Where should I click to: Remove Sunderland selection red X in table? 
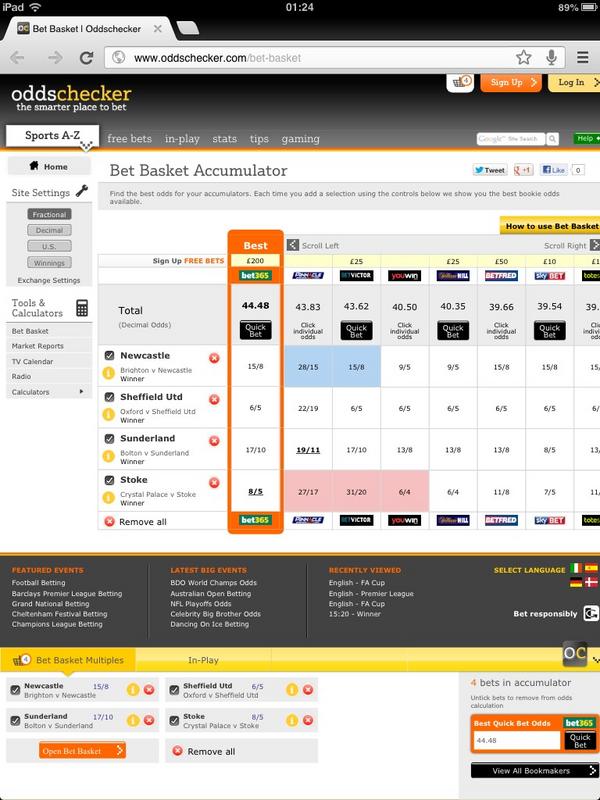tap(214, 441)
